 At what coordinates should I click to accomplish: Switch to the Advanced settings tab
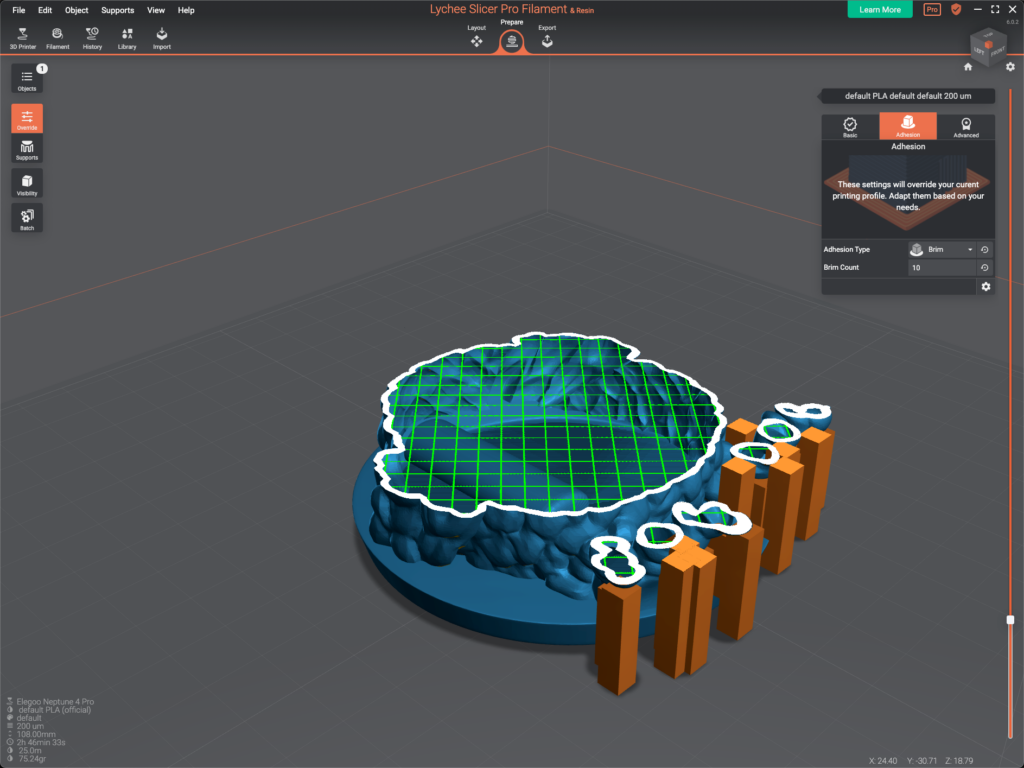coord(965,126)
